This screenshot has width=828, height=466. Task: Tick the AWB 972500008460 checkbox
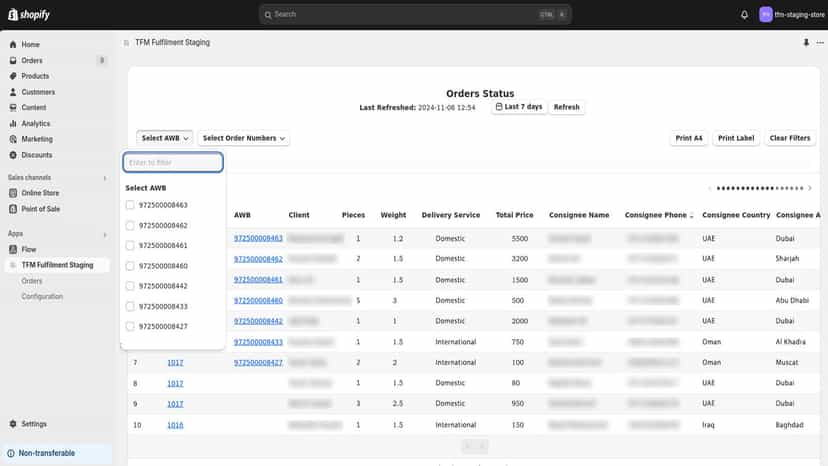point(130,266)
